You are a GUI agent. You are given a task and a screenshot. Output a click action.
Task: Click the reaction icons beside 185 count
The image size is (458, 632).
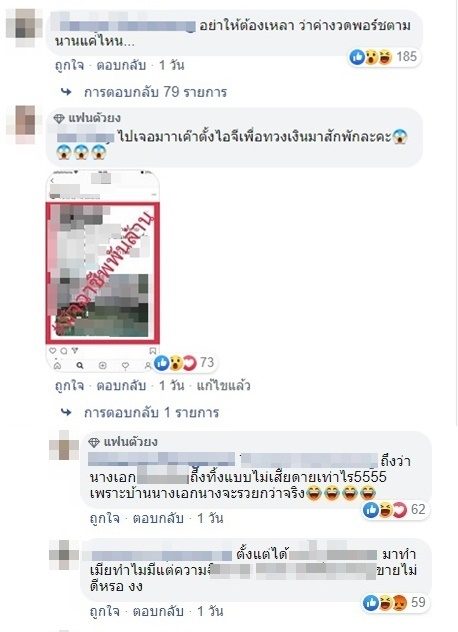[x=371, y=57]
